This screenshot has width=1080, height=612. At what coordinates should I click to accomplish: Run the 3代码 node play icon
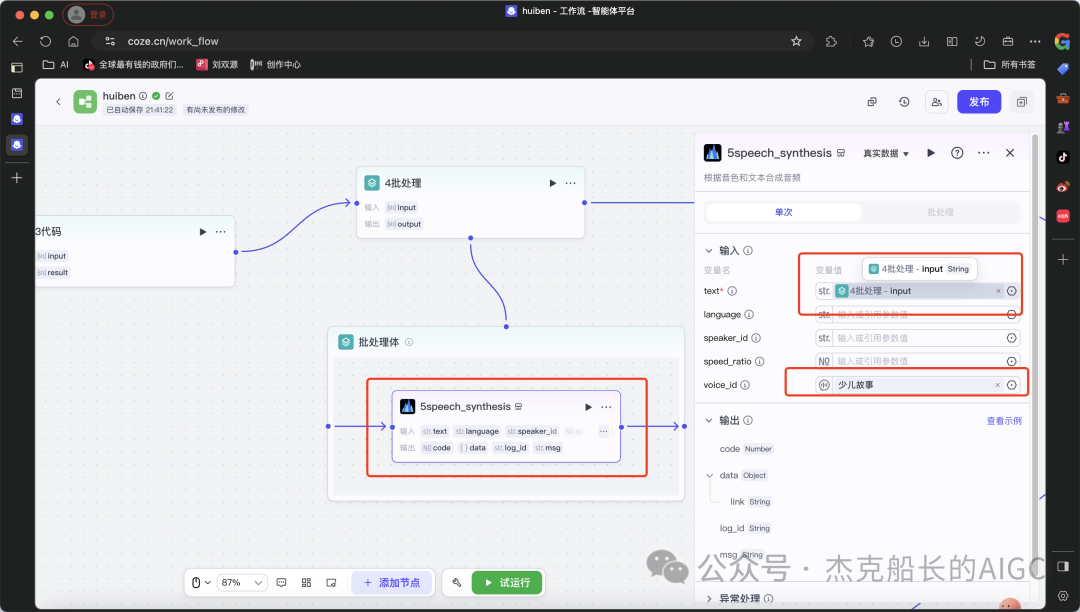pyautogui.click(x=202, y=232)
